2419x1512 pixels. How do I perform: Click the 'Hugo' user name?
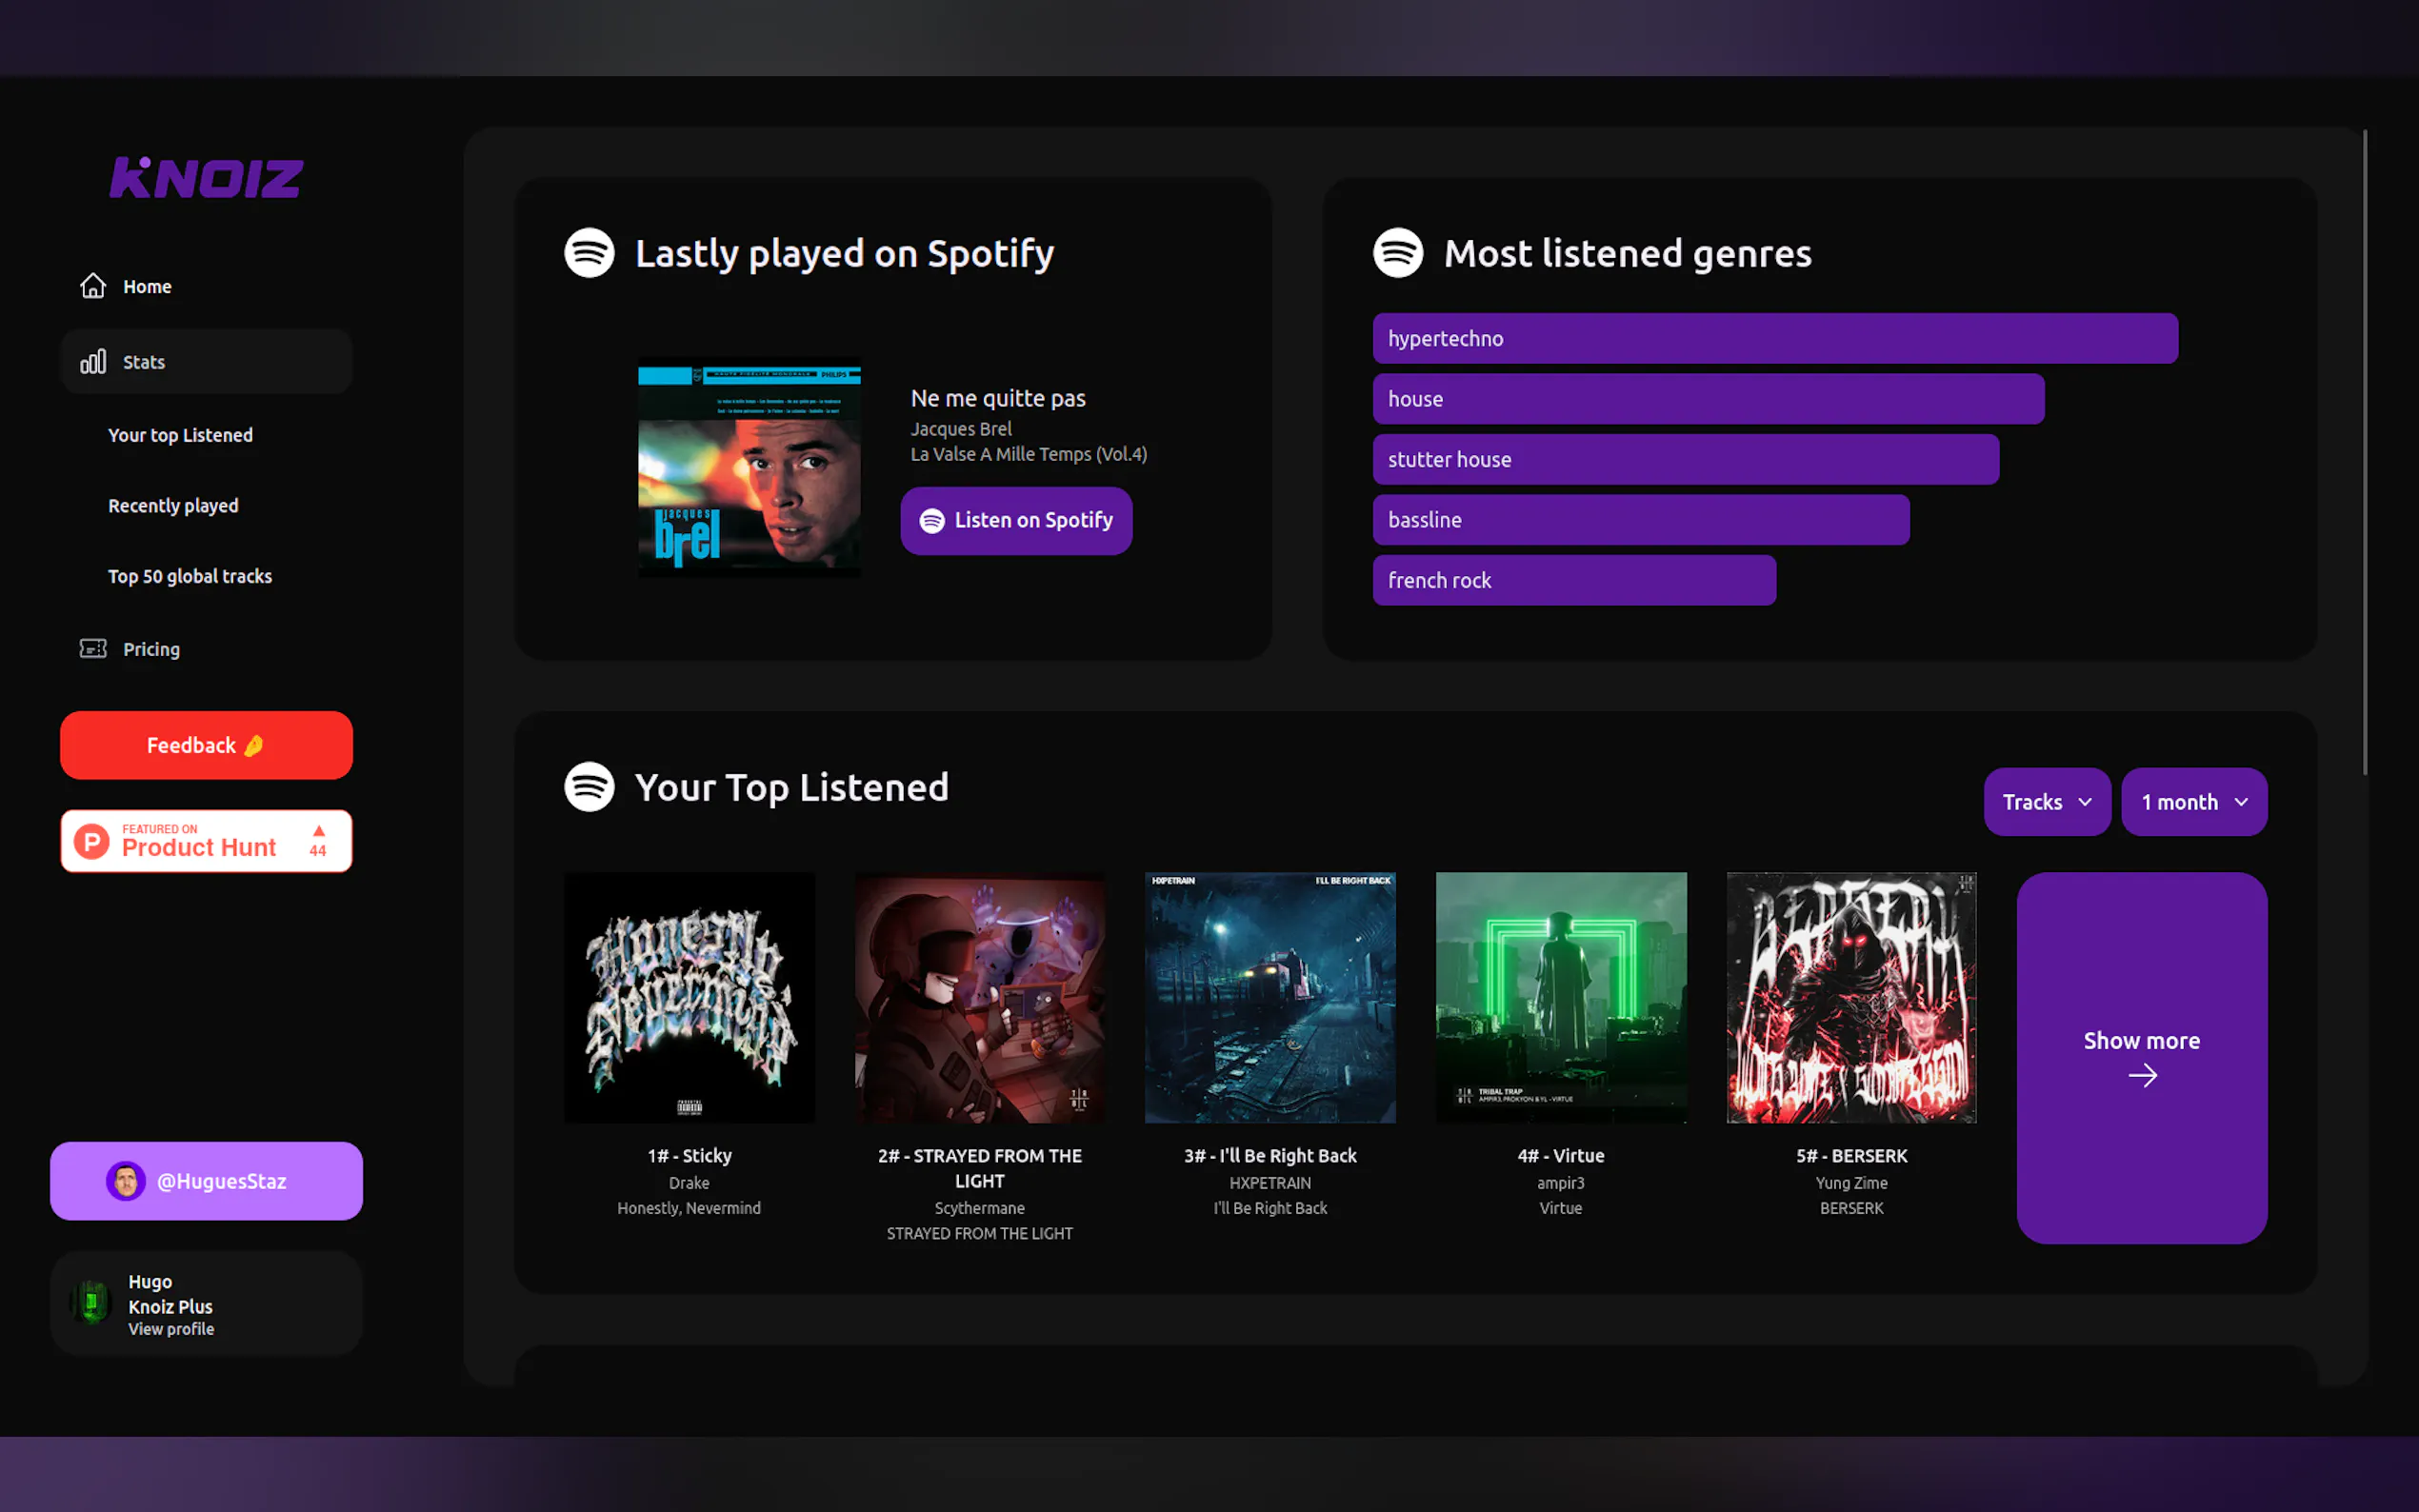(150, 1282)
